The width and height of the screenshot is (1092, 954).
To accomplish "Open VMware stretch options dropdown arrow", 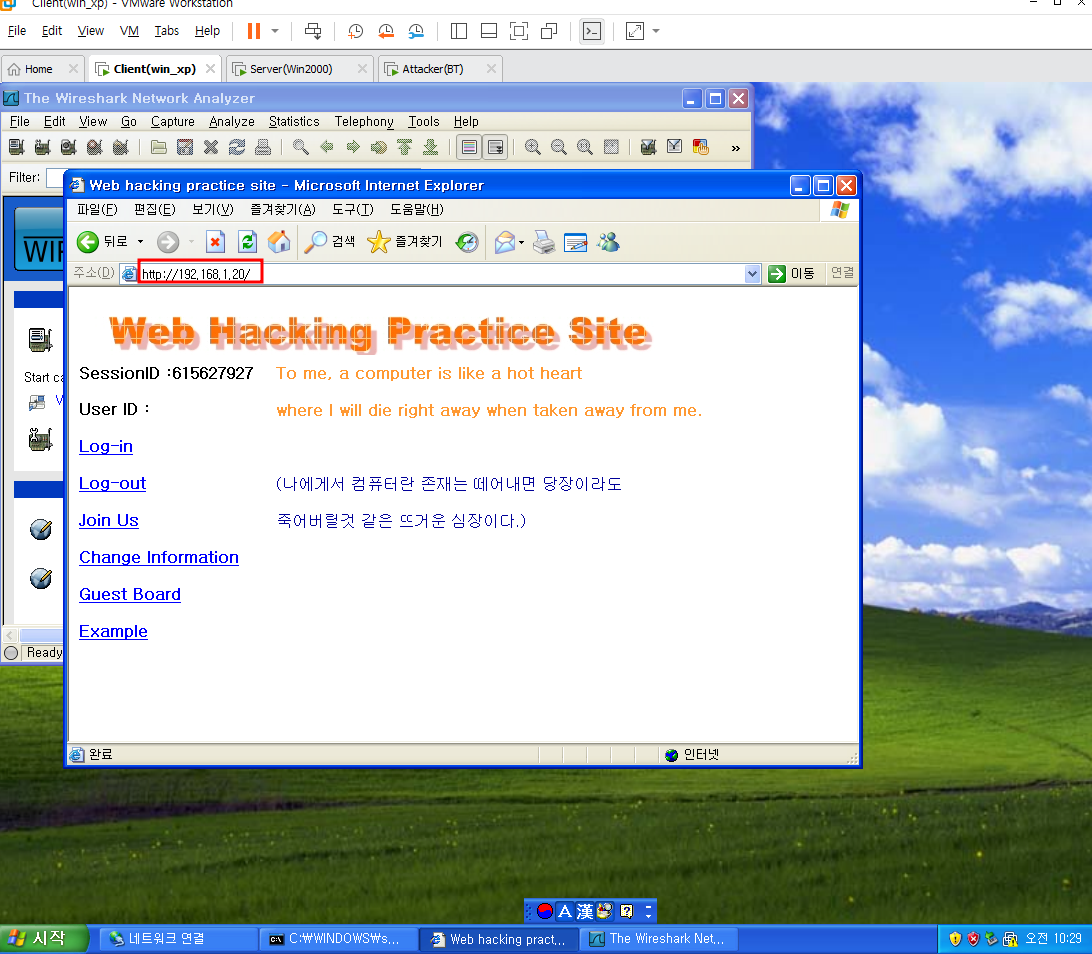I will point(656,31).
